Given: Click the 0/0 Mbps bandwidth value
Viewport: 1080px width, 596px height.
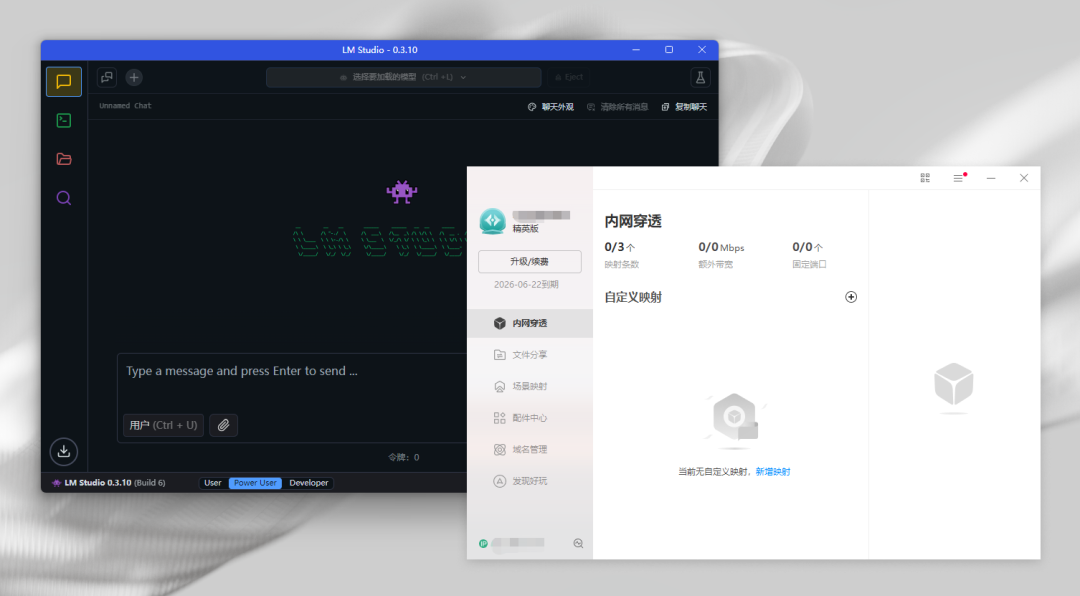Looking at the screenshot, I should pyautogui.click(x=721, y=247).
